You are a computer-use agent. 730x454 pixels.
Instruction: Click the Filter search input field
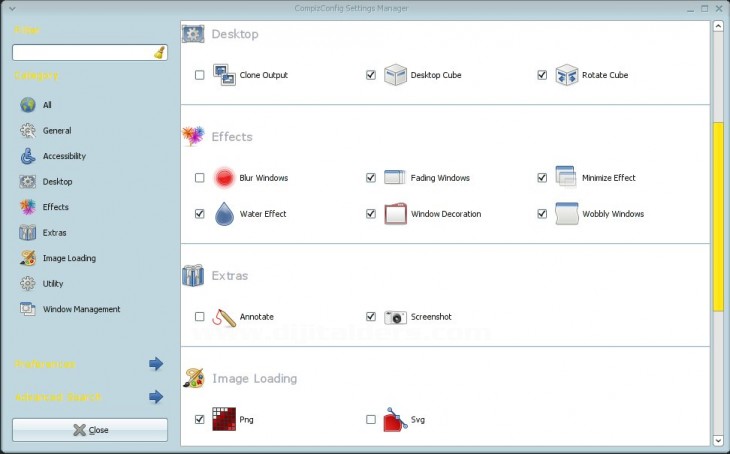pos(82,53)
